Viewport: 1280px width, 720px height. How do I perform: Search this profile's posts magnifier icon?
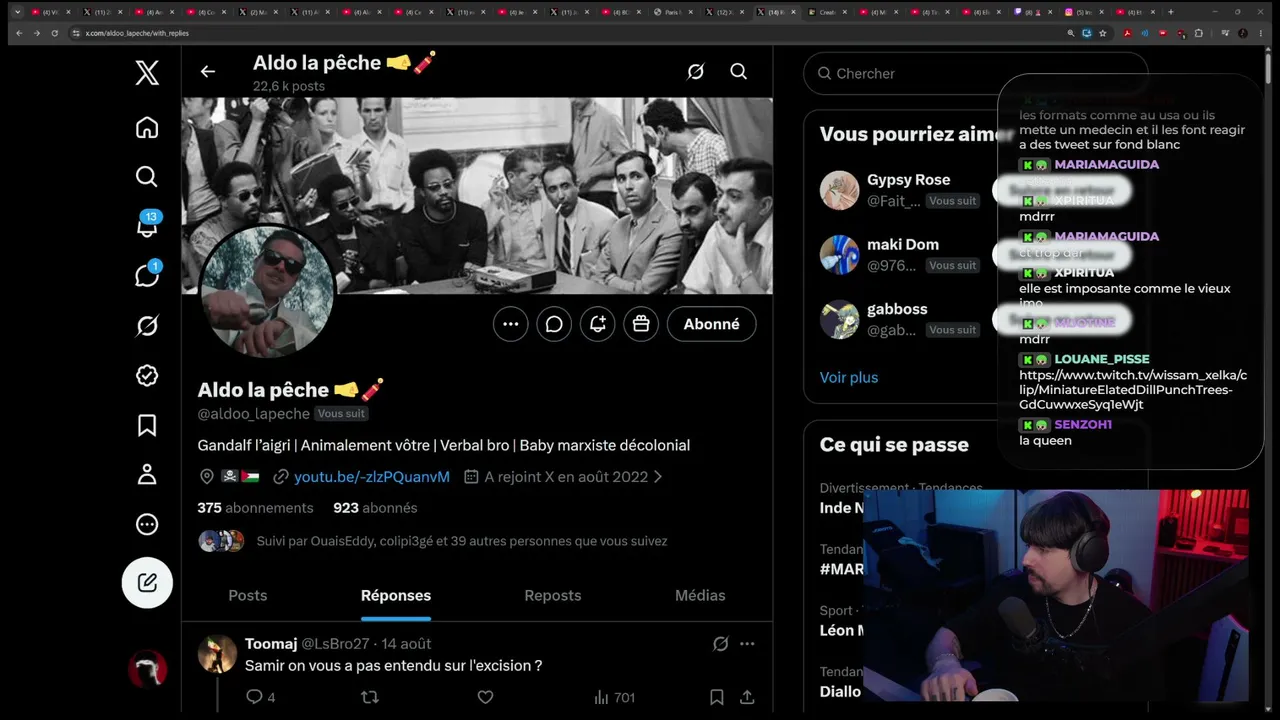click(738, 72)
